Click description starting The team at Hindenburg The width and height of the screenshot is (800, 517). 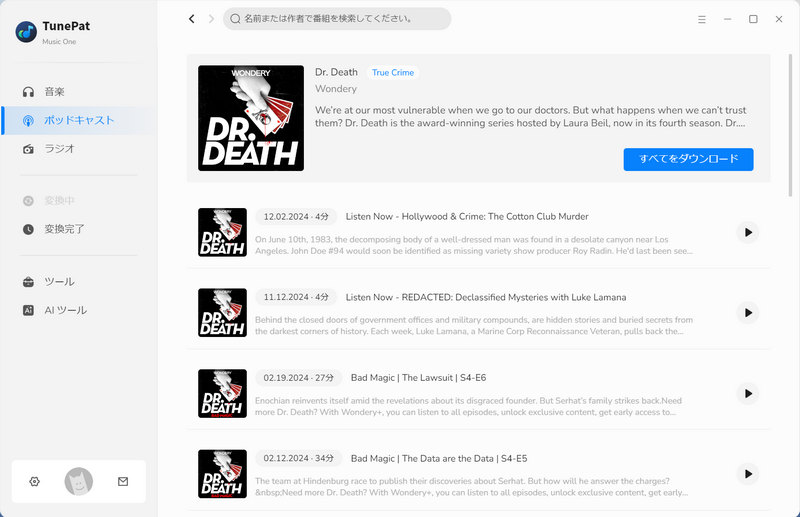472,487
